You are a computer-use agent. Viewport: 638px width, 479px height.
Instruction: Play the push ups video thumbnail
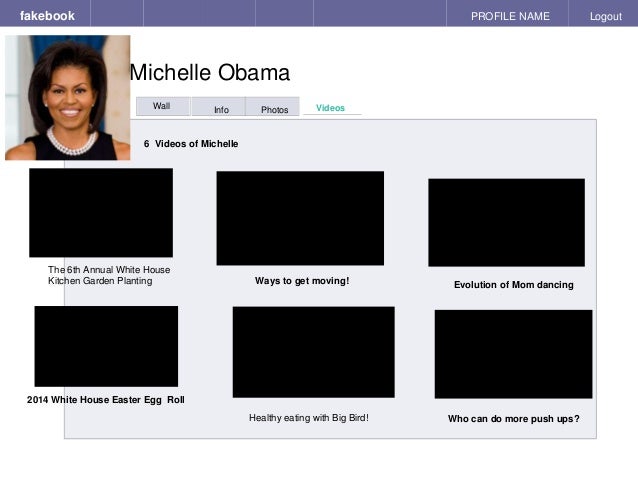pos(513,354)
